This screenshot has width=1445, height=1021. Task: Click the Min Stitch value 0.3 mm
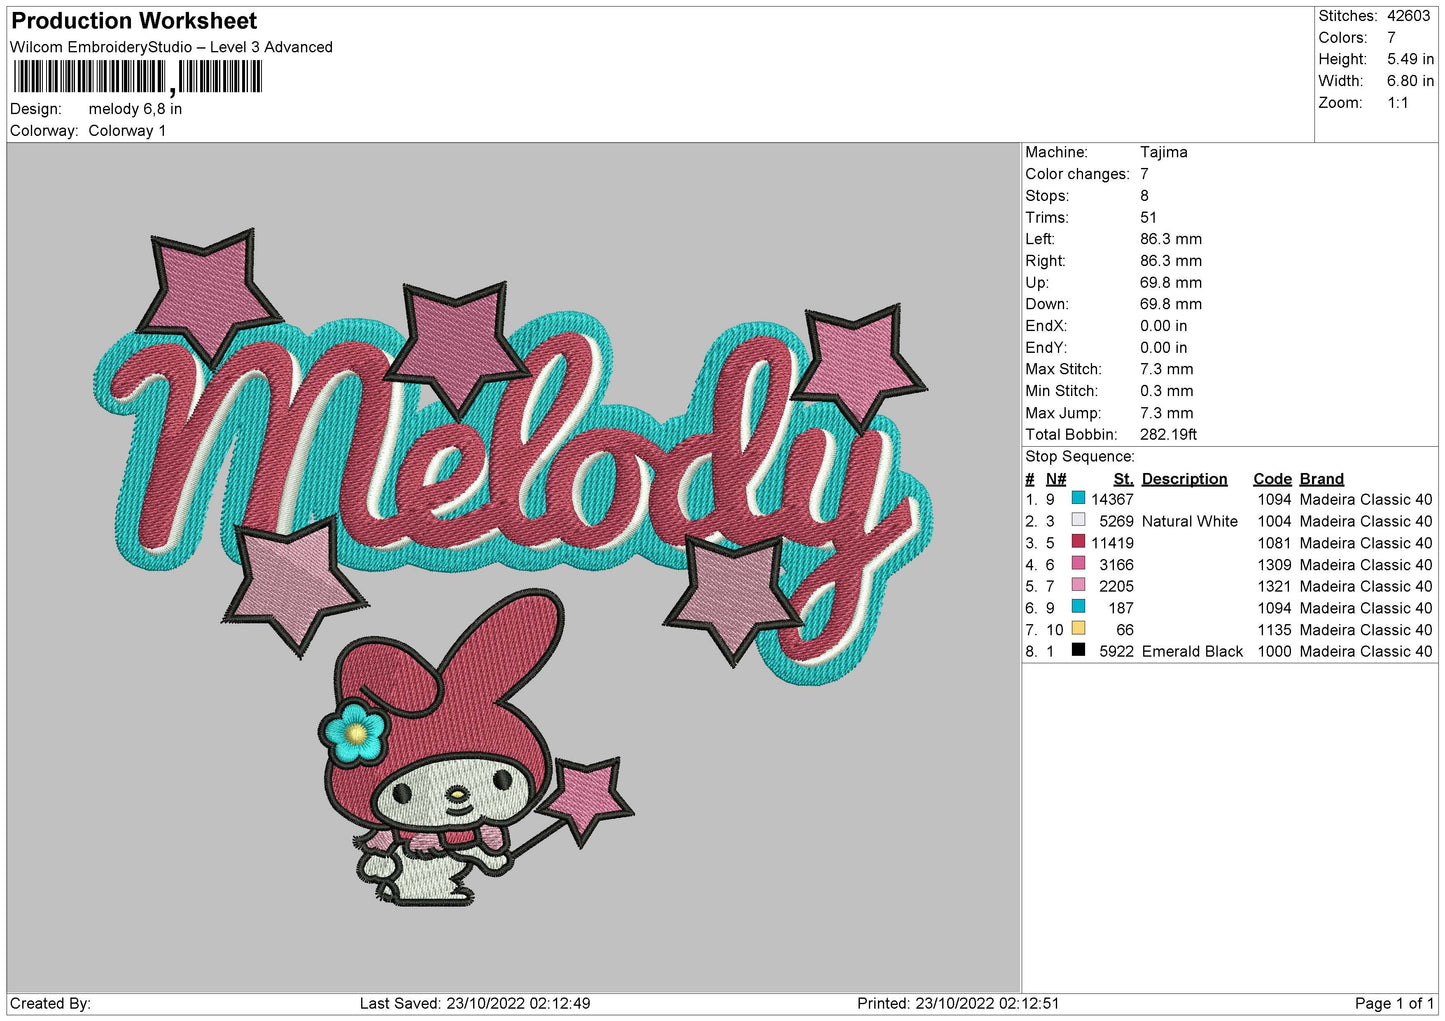[1167, 391]
